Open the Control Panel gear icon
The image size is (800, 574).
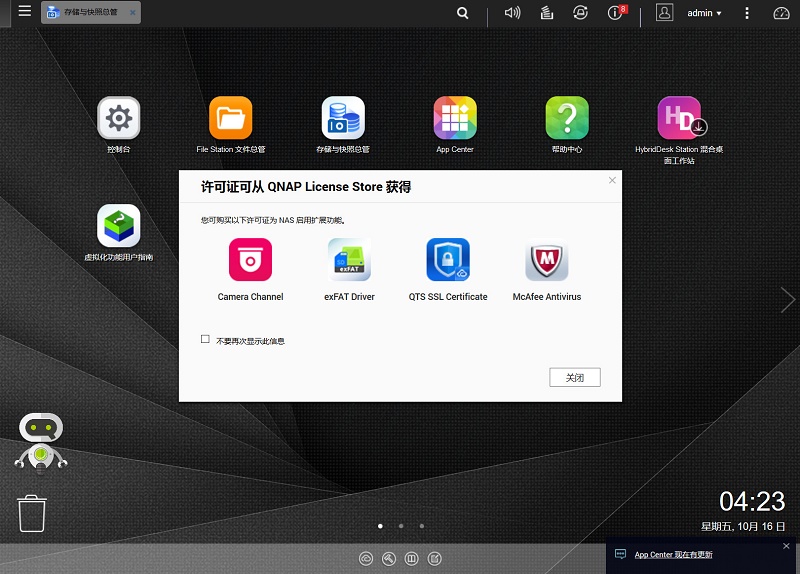click(119, 118)
